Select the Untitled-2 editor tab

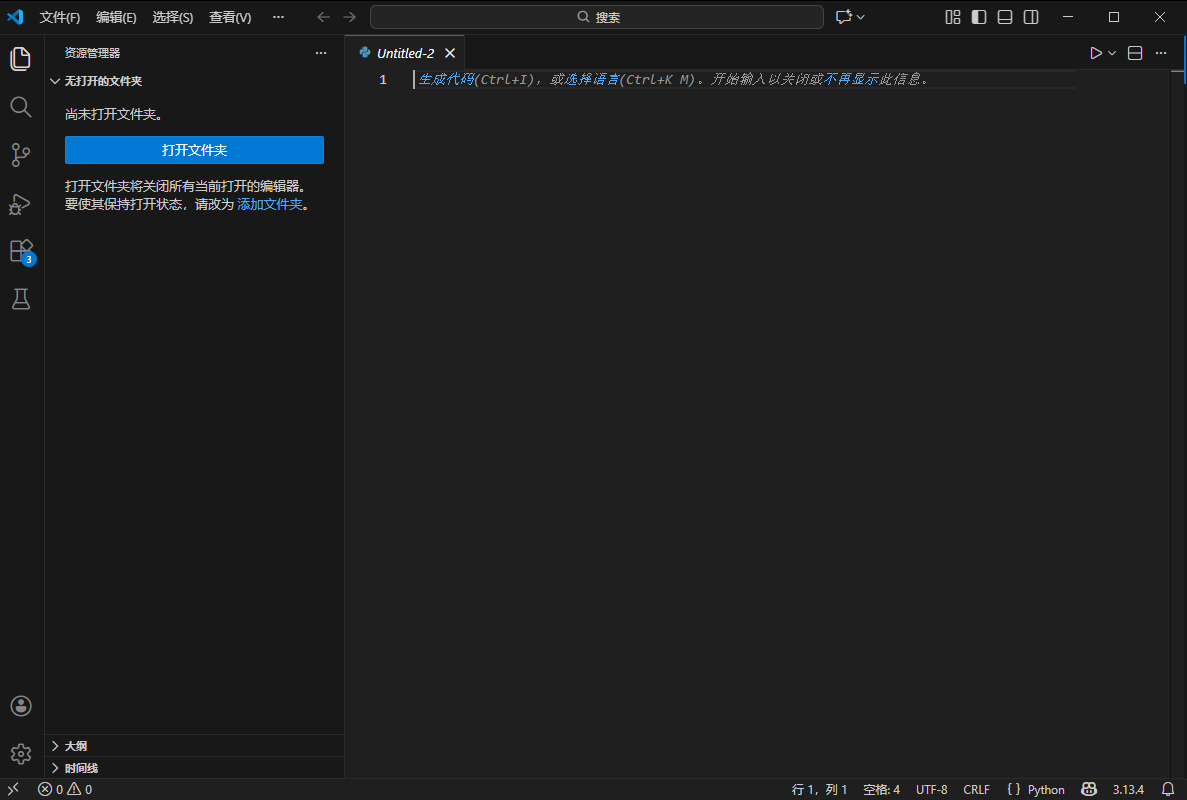click(x=405, y=53)
